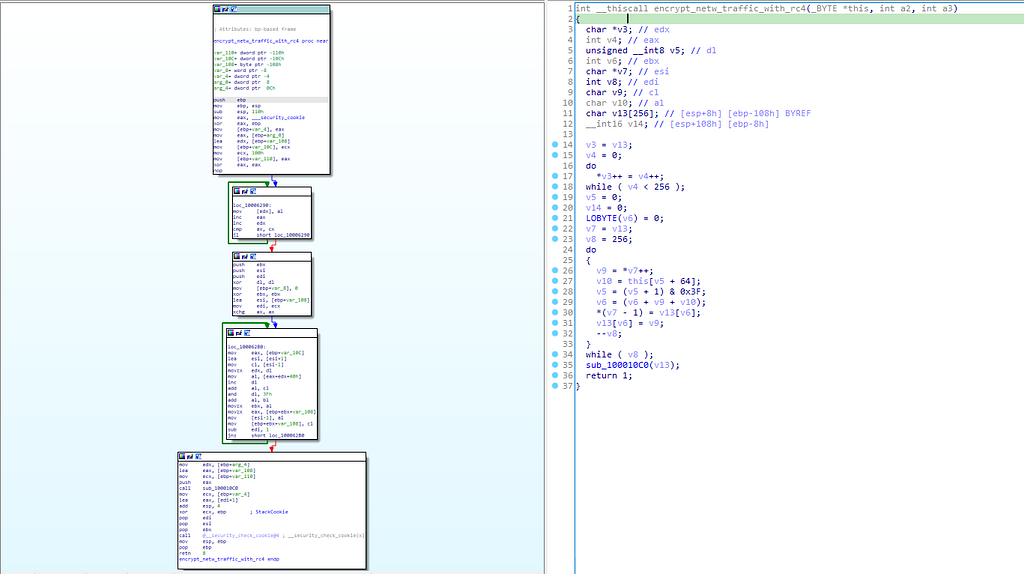Toggle breakpoint dot on pseudocode line 26
This screenshot has width=1024, height=574.
[x=555, y=270]
